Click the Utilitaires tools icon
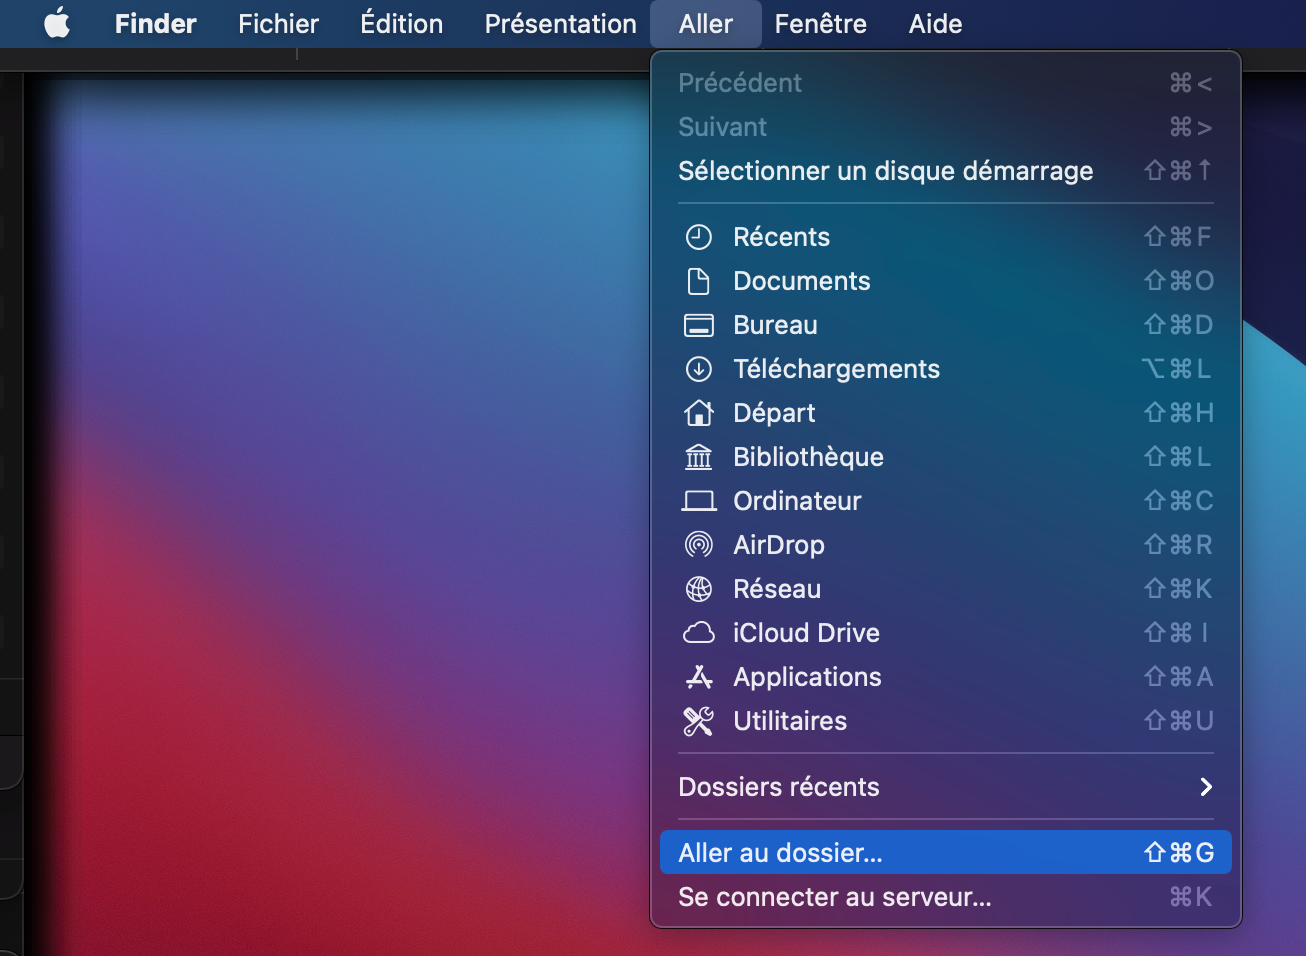Image resolution: width=1306 pixels, height=956 pixels. point(698,721)
